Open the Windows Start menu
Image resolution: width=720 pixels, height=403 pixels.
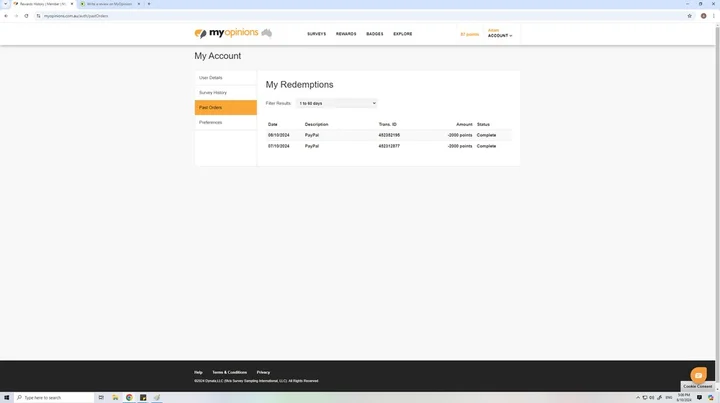pos(6,397)
